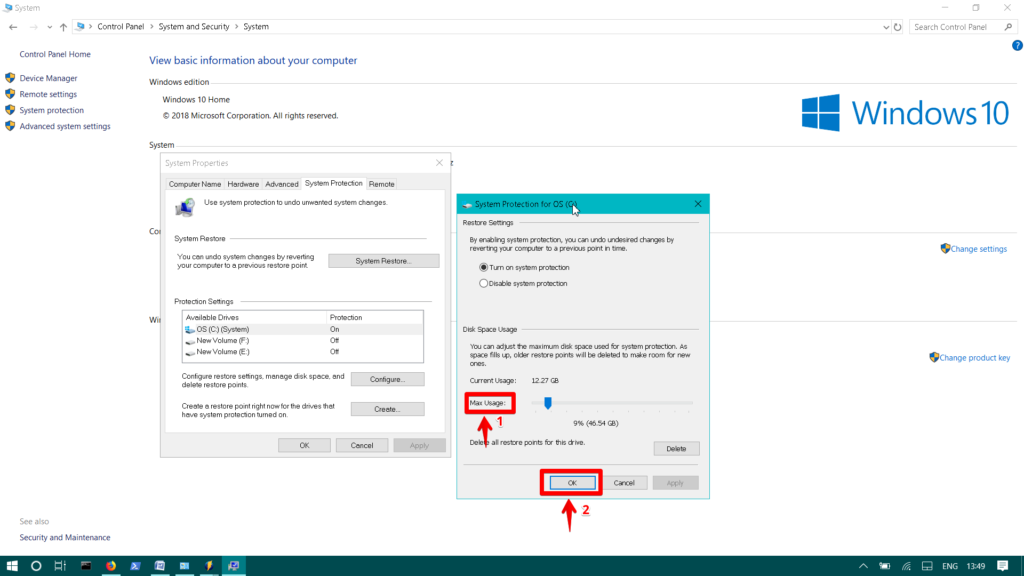Click the shield icon beside Remote settings
This screenshot has height=576, width=1024.
[x=10, y=94]
